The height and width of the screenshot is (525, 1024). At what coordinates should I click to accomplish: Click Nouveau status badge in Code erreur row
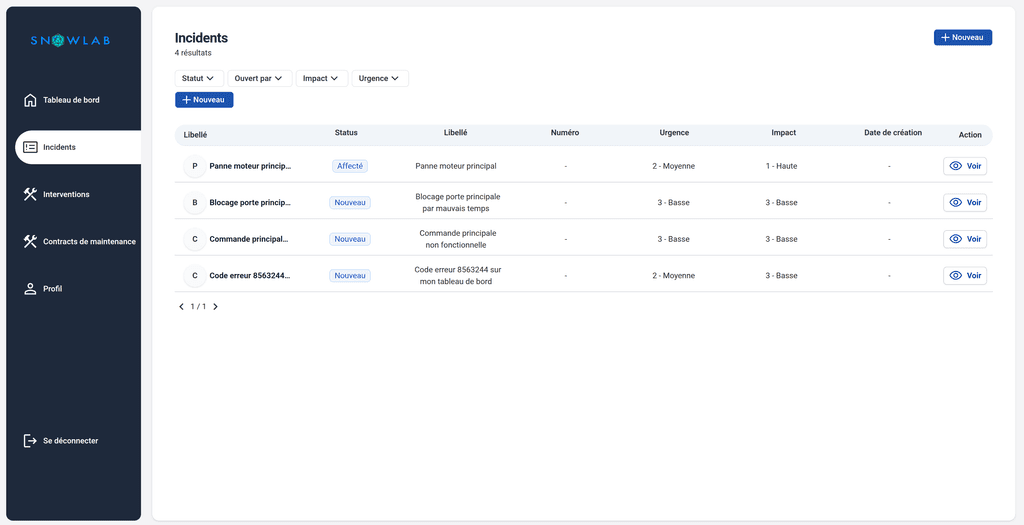pos(349,276)
